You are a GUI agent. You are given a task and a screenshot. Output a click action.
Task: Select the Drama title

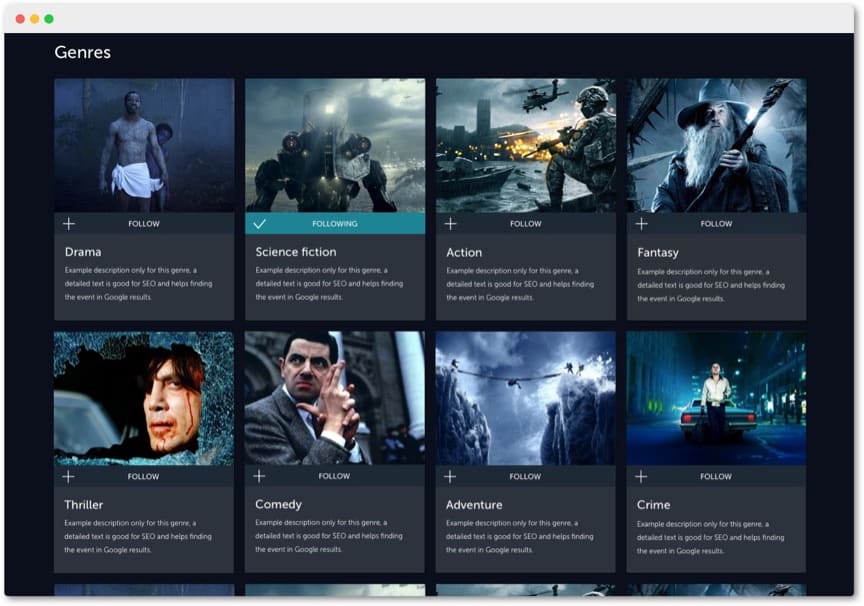pyautogui.click(x=83, y=252)
